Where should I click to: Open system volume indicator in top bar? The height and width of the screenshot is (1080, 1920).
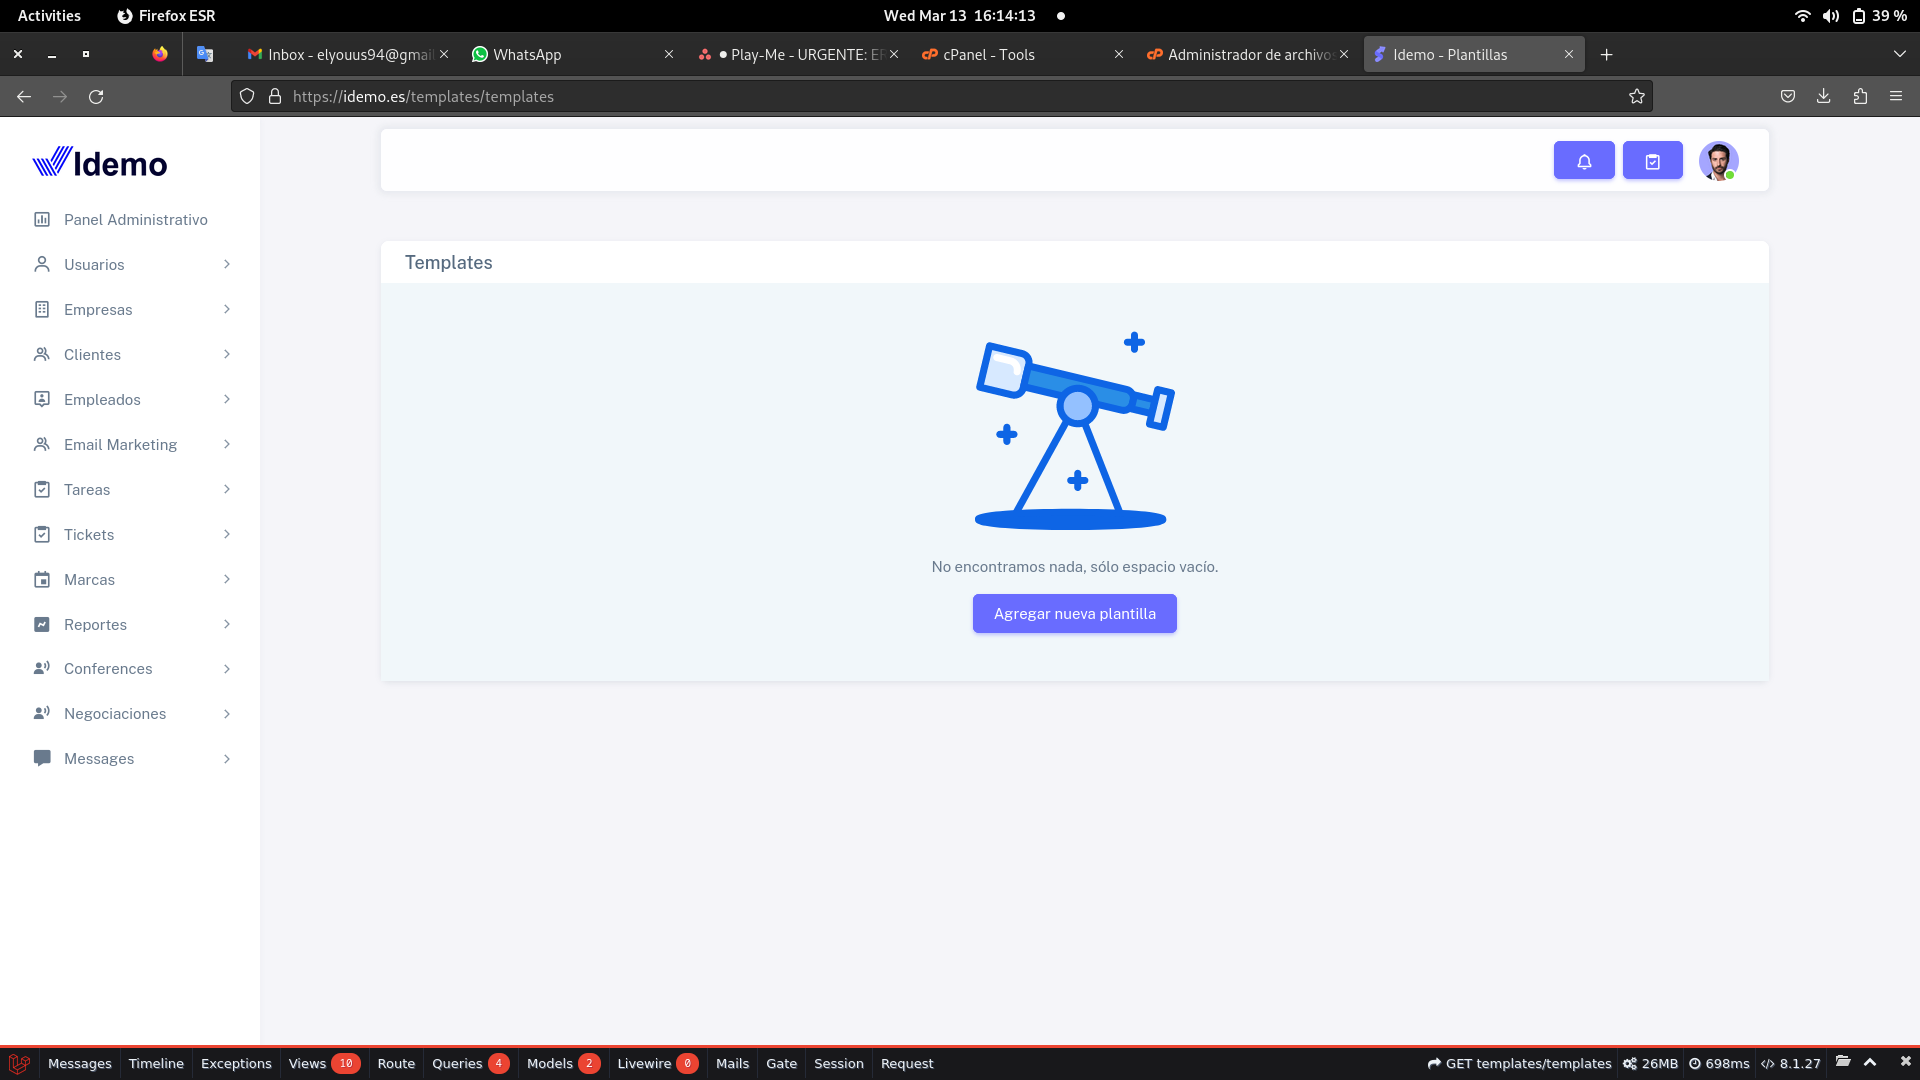[1831, 16]
